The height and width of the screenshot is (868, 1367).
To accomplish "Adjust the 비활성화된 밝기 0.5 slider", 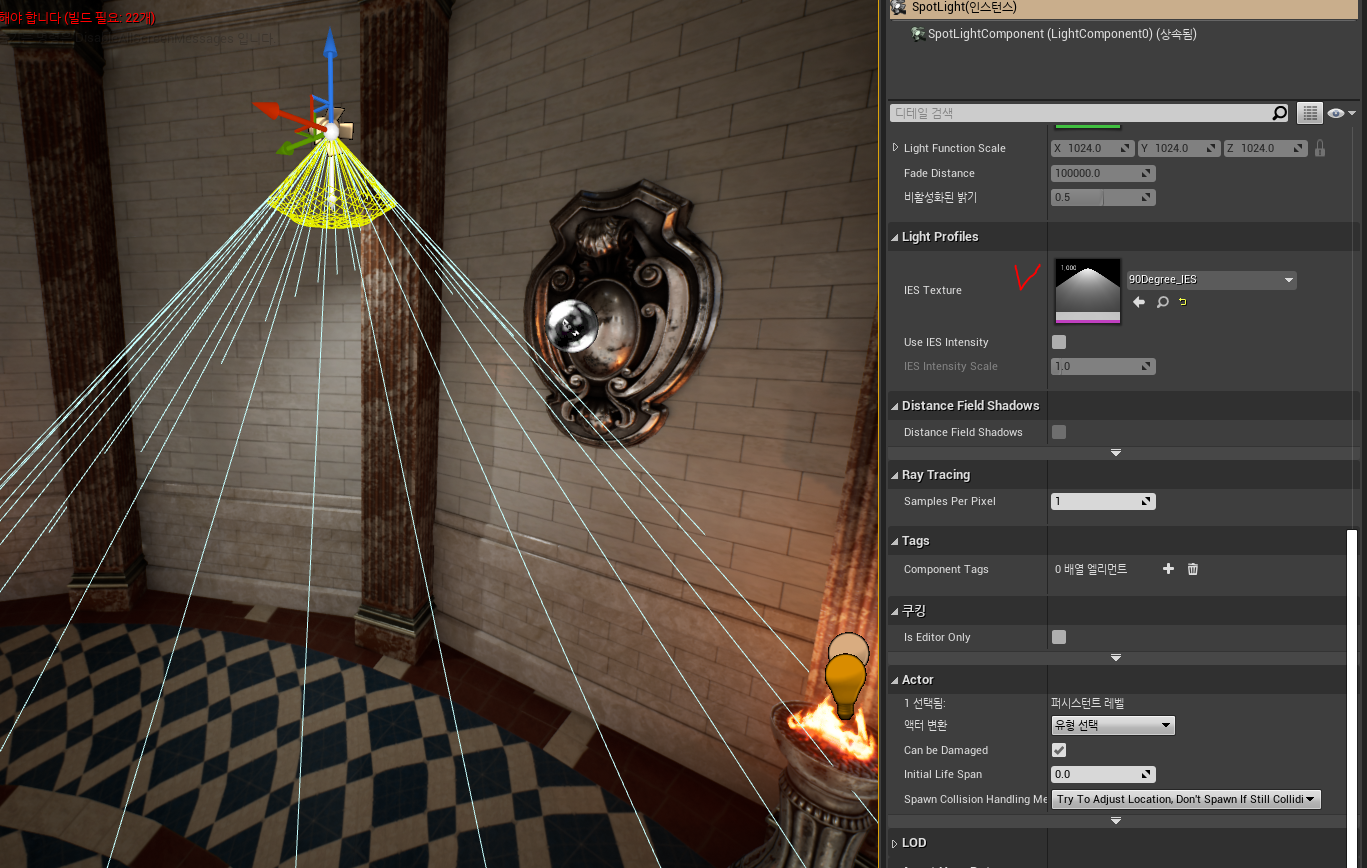I will (1103, 197).
